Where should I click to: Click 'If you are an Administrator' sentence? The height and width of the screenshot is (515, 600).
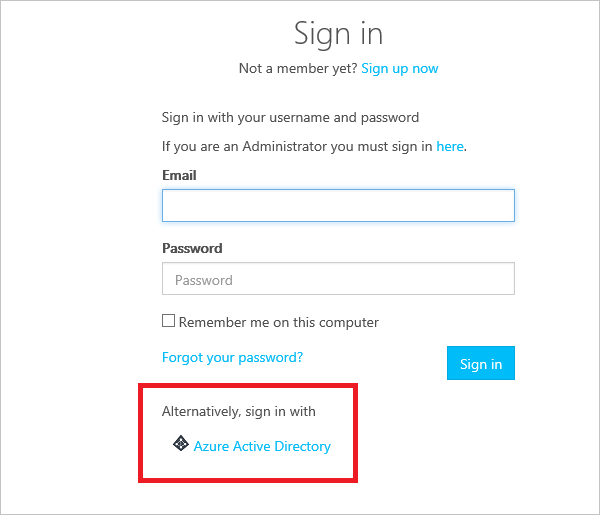click(x=297, y=146)
